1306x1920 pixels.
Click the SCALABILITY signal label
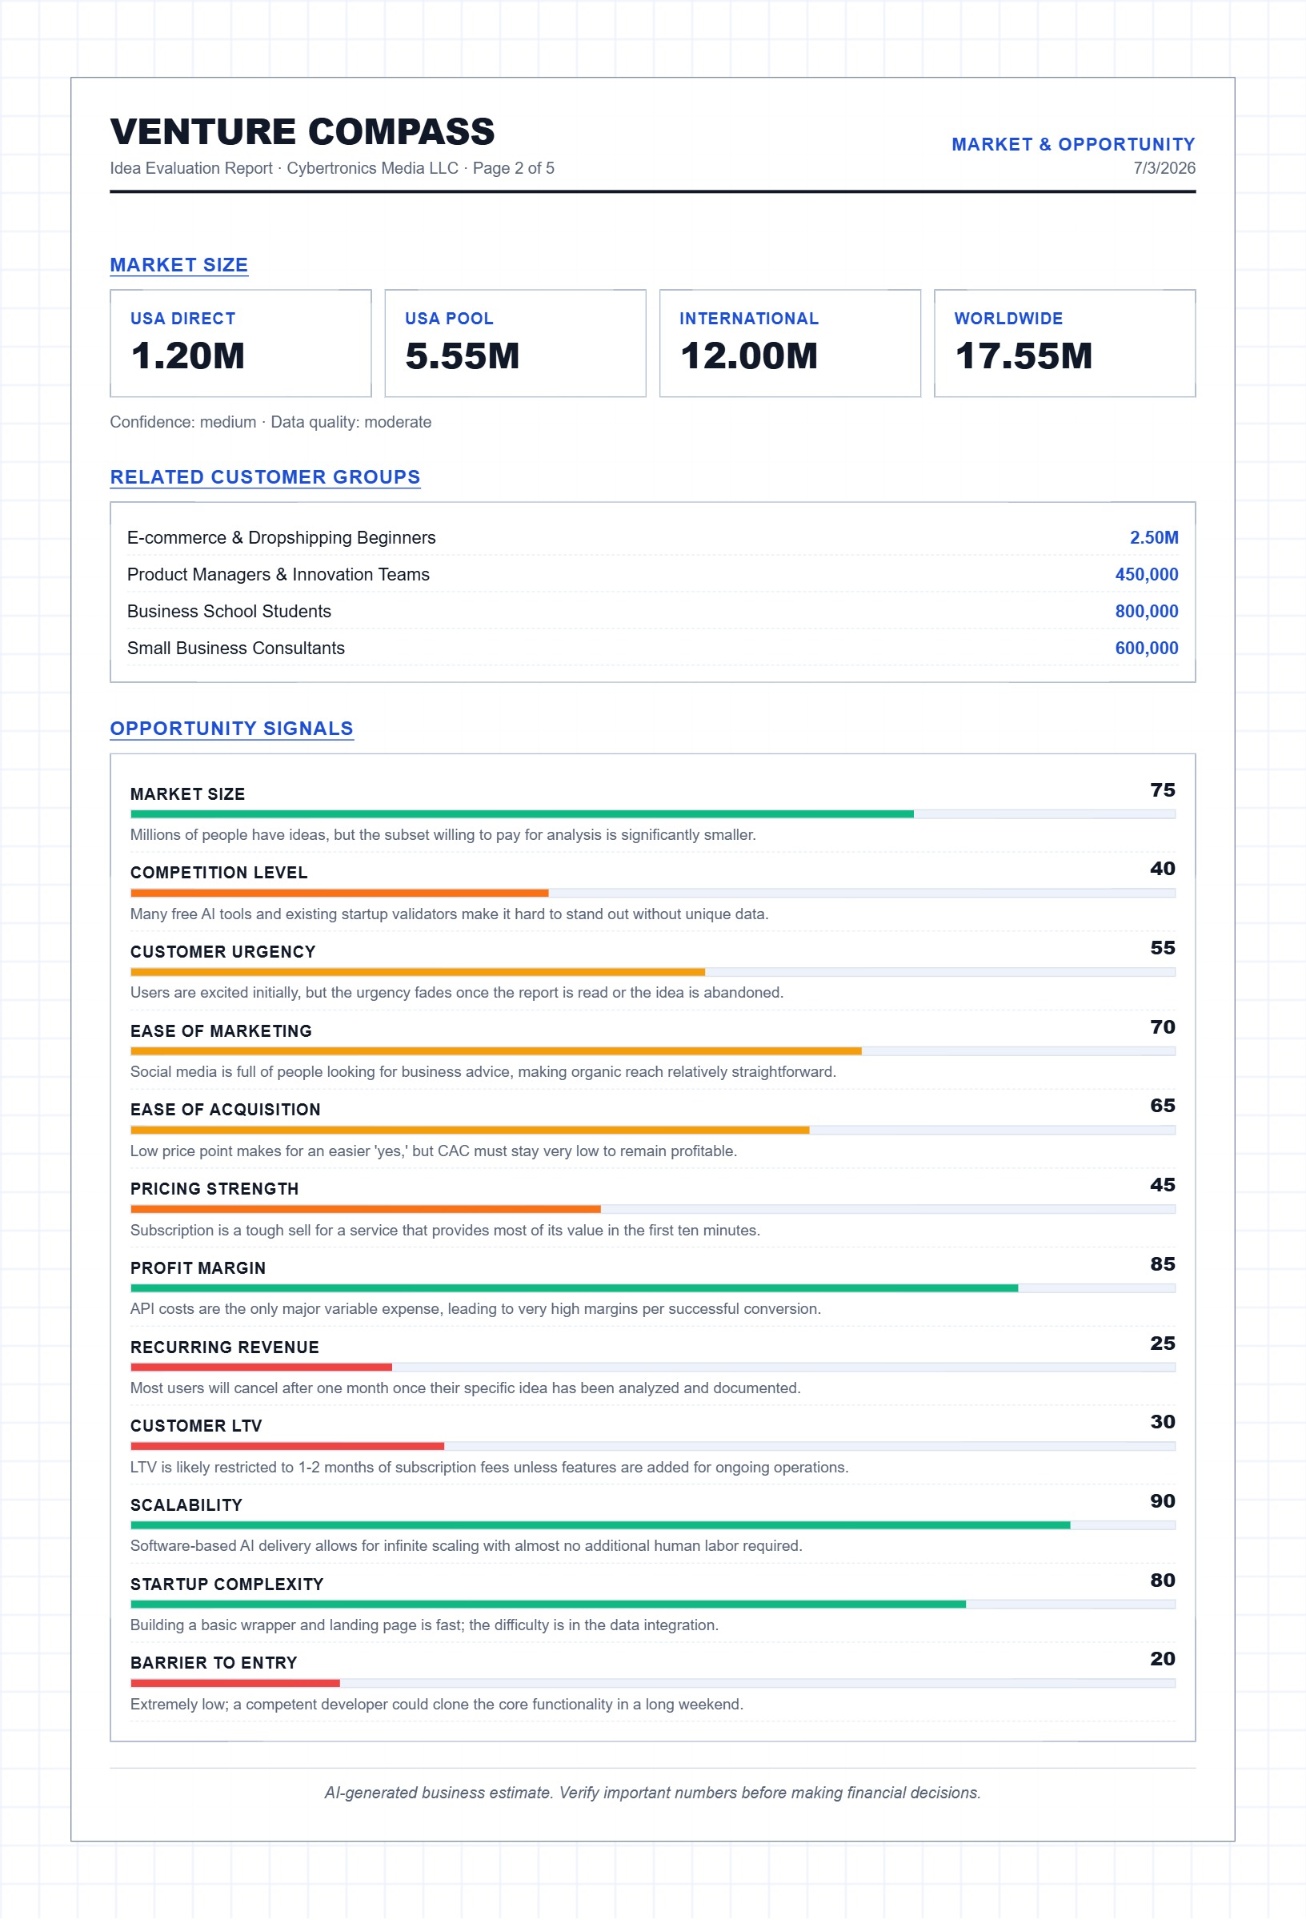tap(186, 1505)
